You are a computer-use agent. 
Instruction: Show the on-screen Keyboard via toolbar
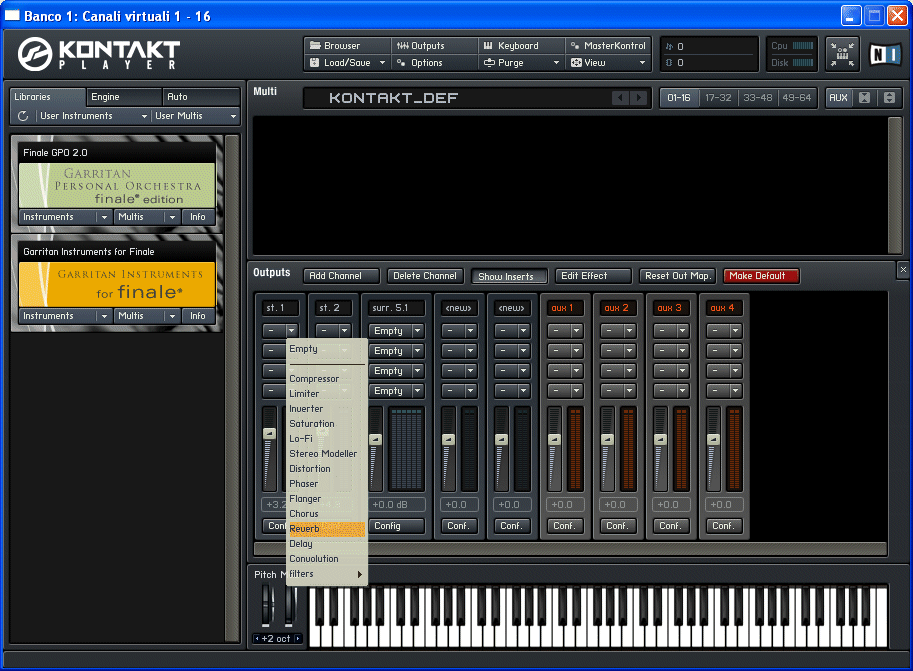click(521, 45)
